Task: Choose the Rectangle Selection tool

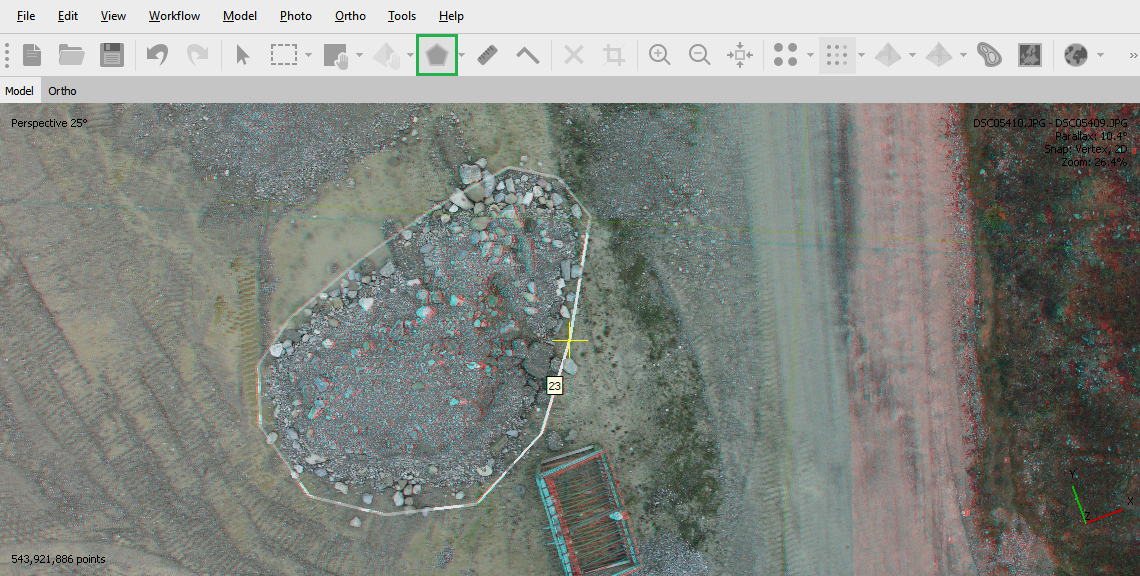Action: click(x=284, y=55)
